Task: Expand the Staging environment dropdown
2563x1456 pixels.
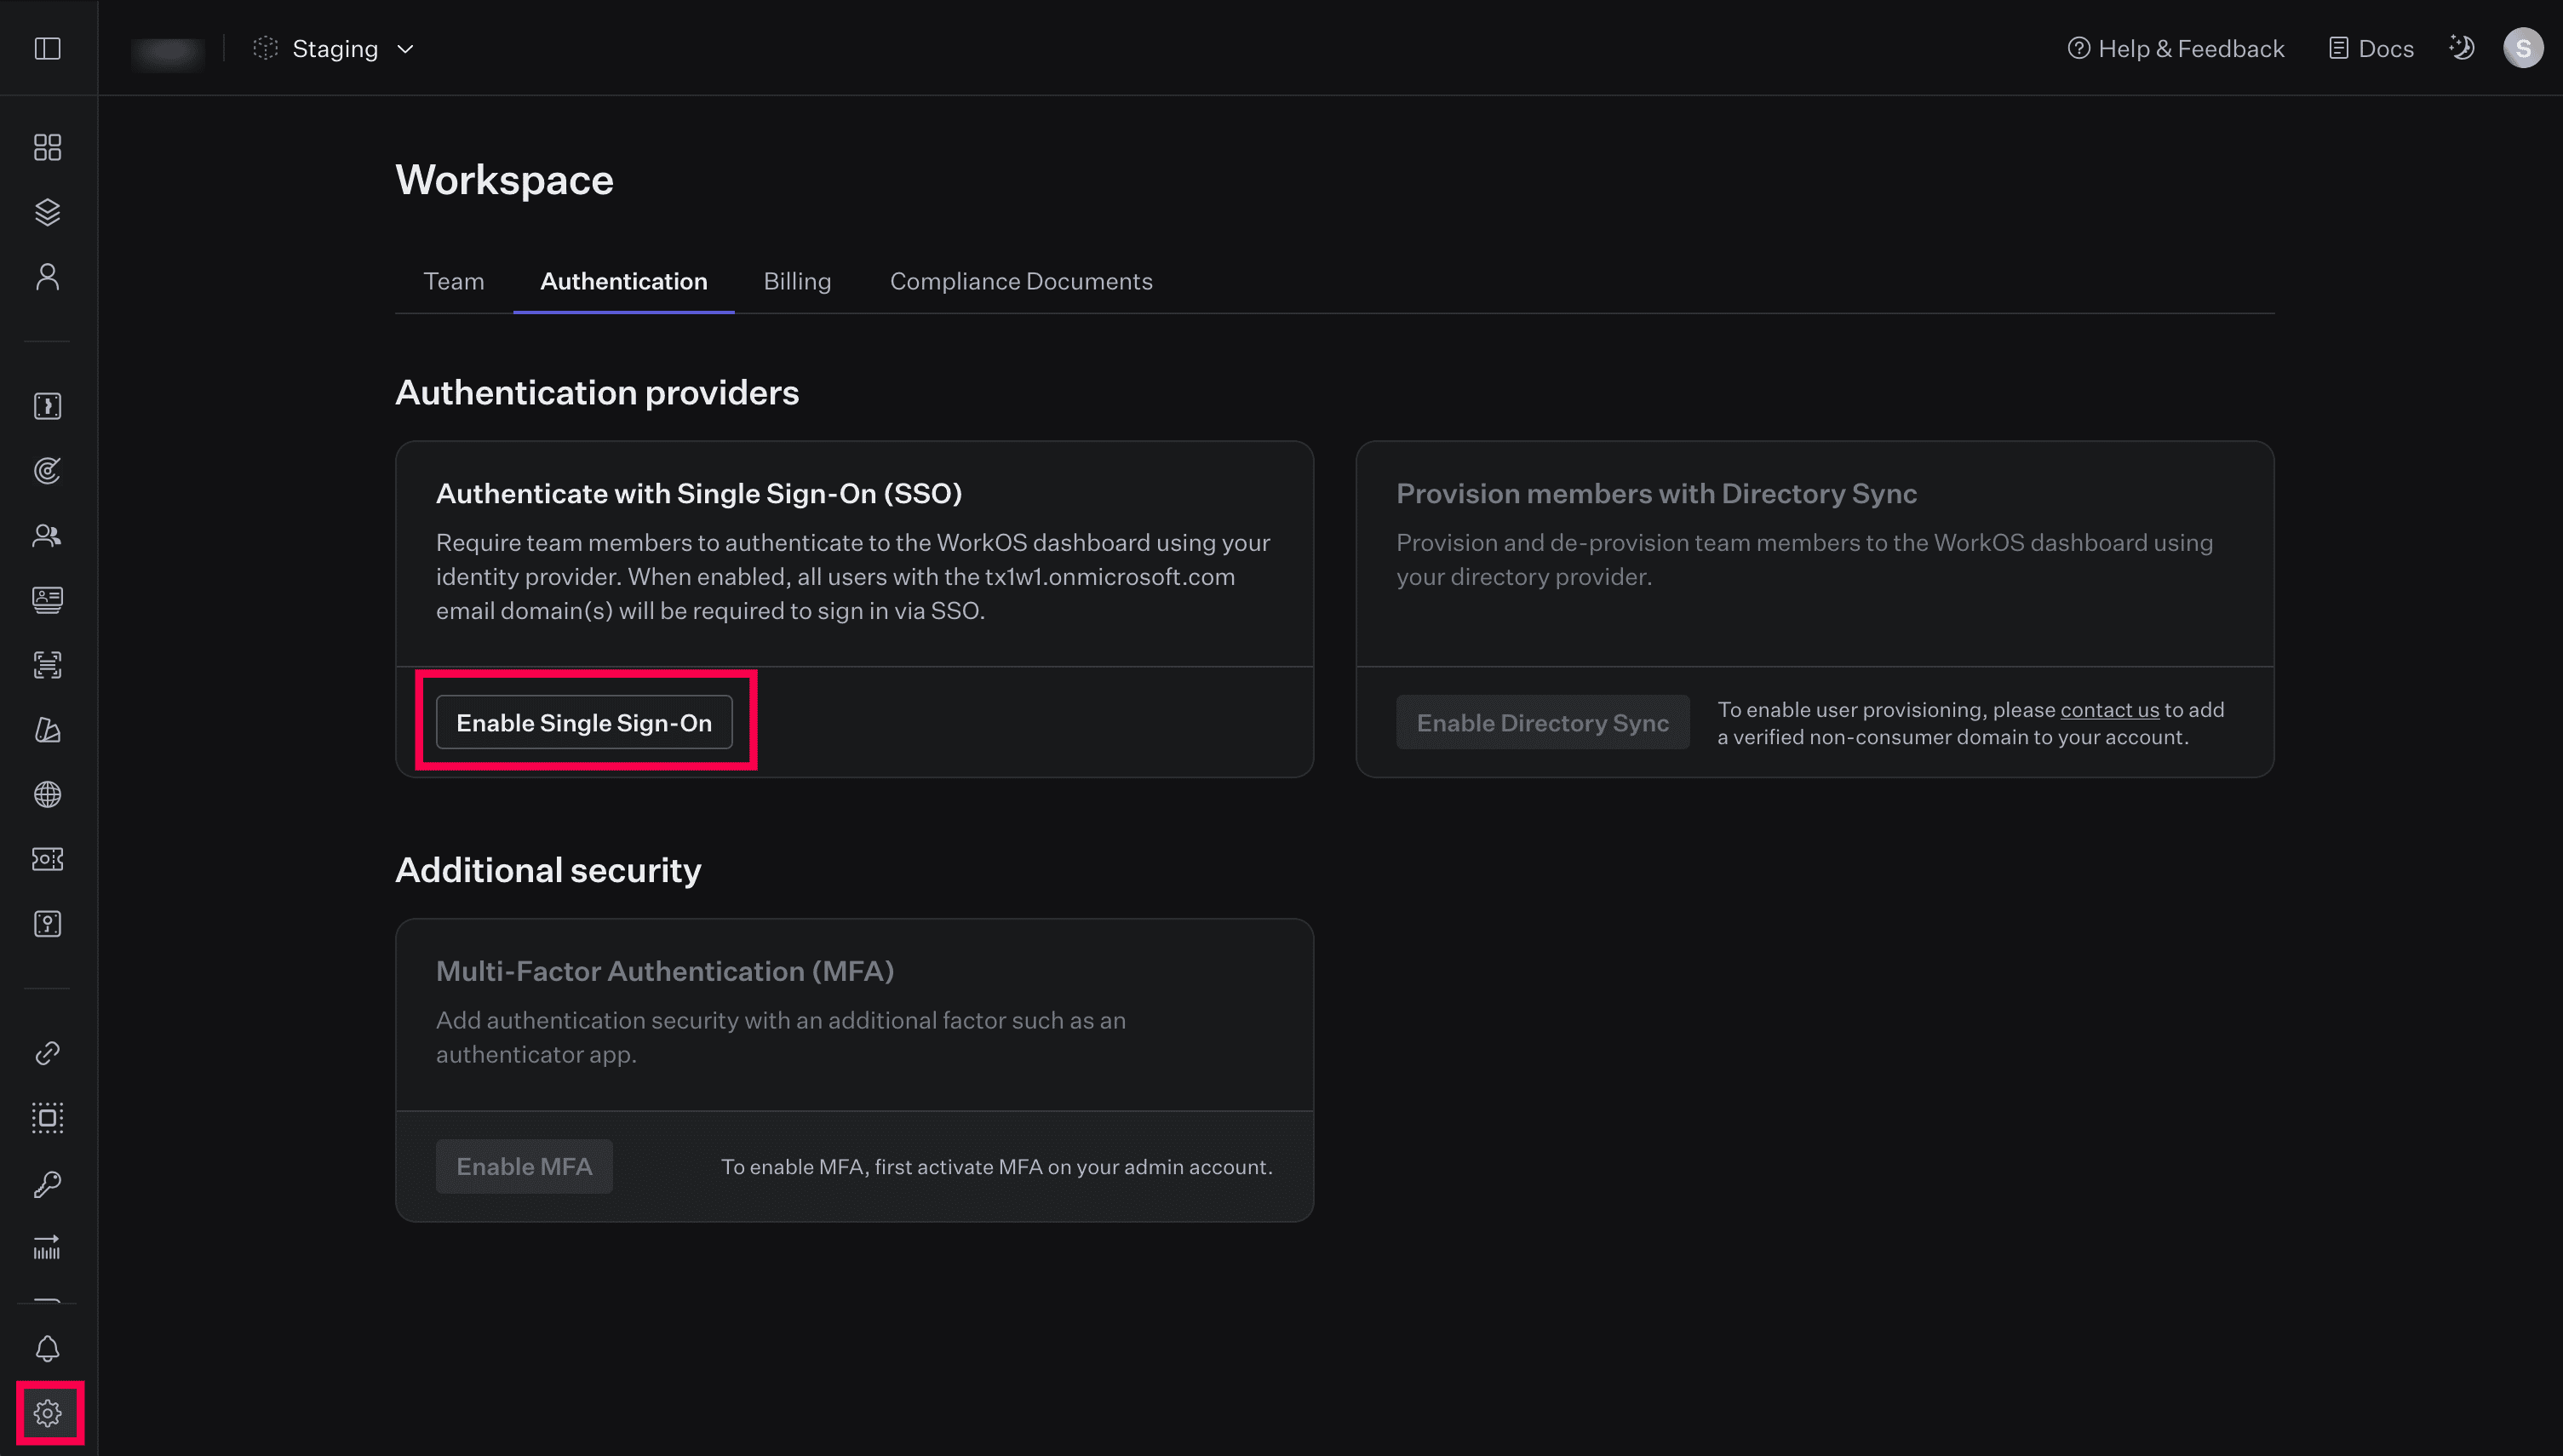Action: (334, 48)
